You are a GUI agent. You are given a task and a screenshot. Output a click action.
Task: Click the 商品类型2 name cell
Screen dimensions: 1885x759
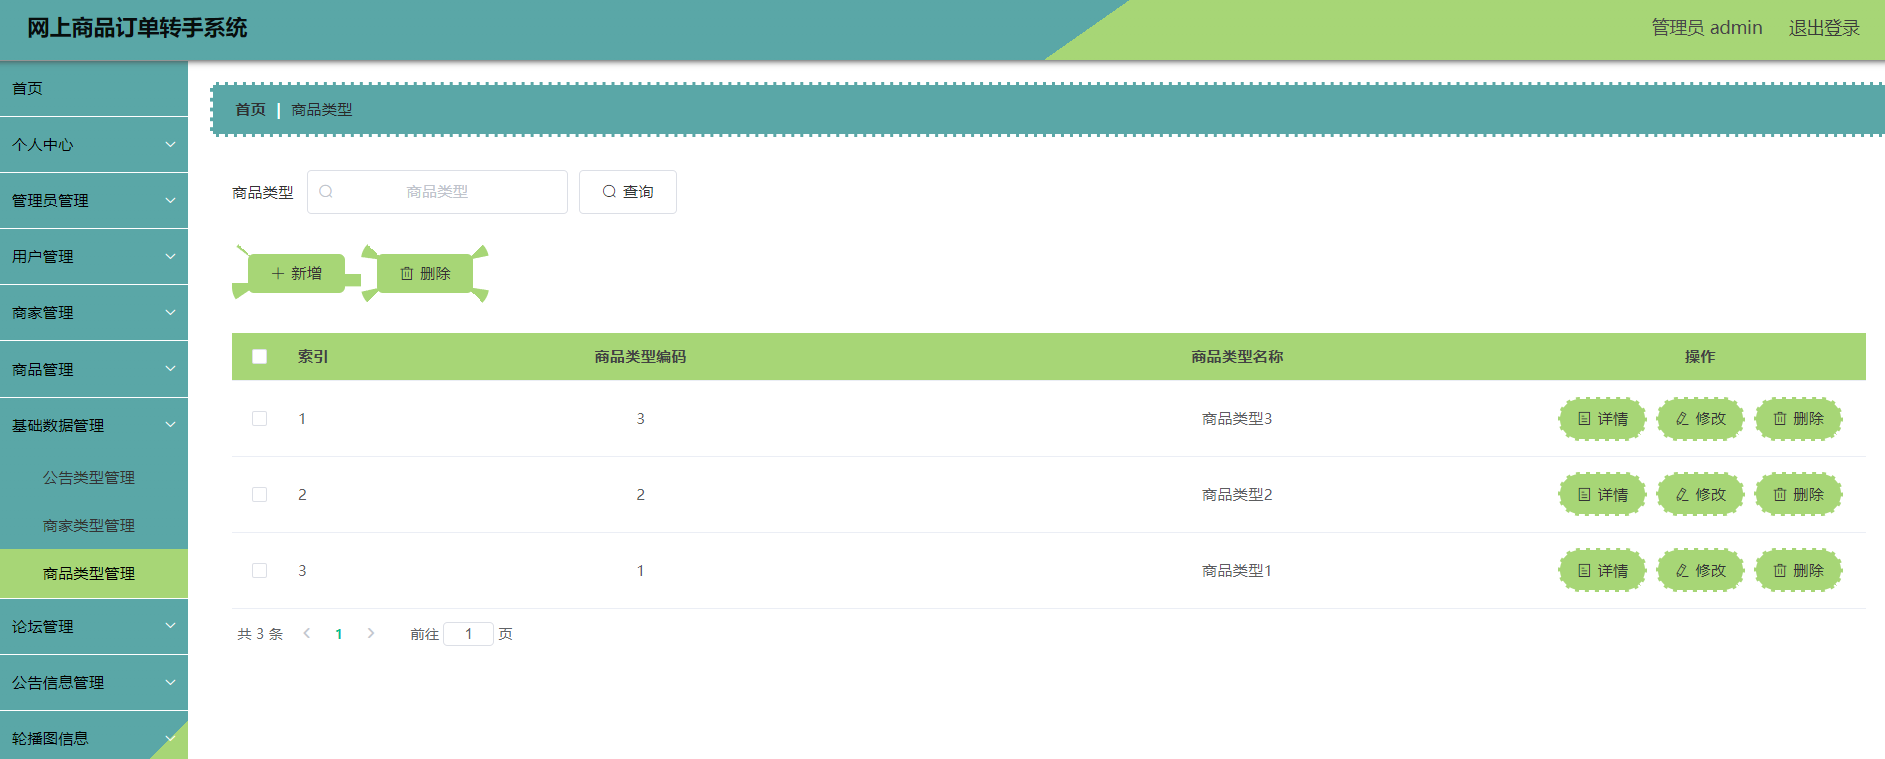click(1237, 495)
